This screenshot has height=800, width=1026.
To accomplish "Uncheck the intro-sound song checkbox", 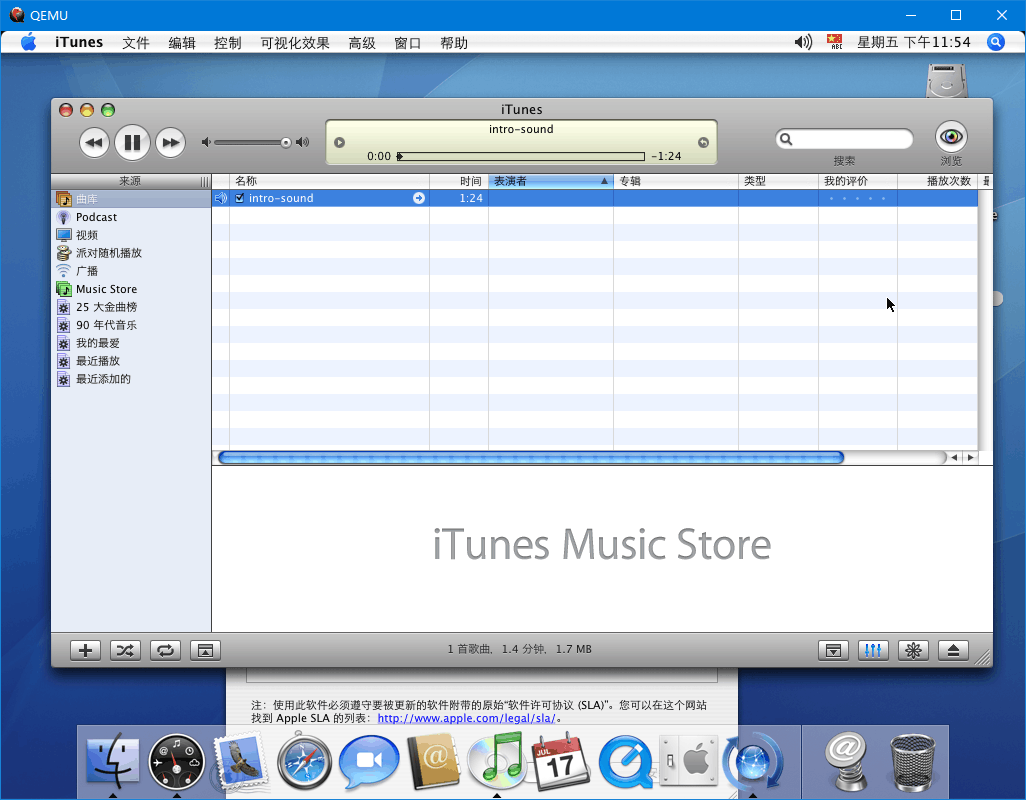I will 239,198.
